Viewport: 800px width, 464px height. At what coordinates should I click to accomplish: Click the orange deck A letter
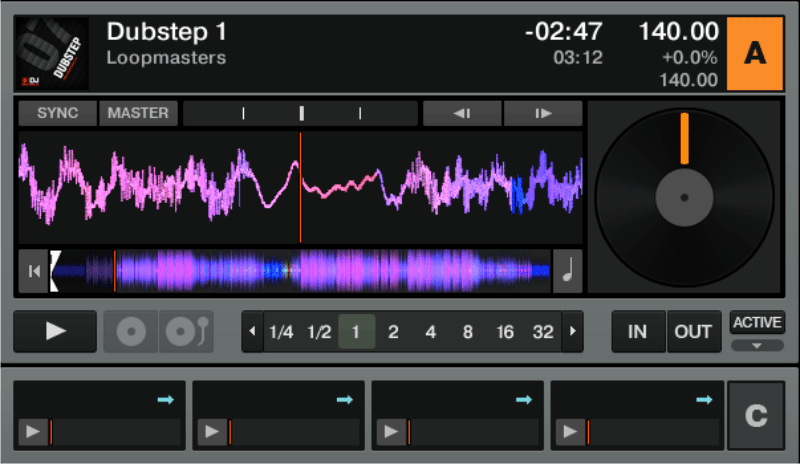click(754, 54)
